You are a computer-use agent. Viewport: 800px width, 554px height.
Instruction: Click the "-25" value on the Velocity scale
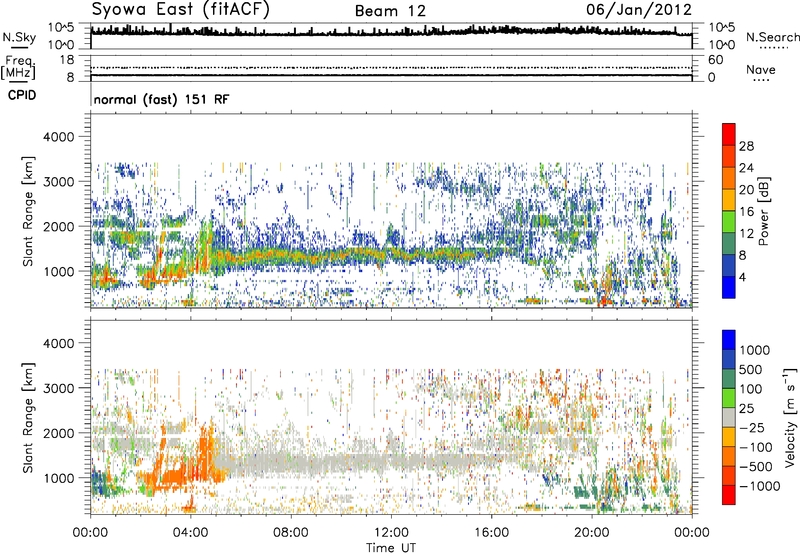752,428
